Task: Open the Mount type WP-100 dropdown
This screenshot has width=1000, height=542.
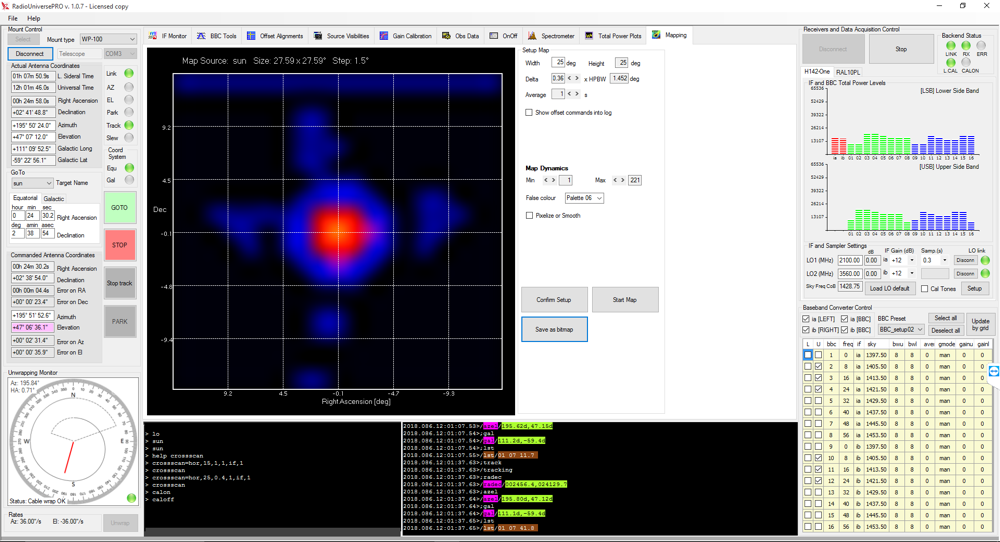Action: point(108,39)
